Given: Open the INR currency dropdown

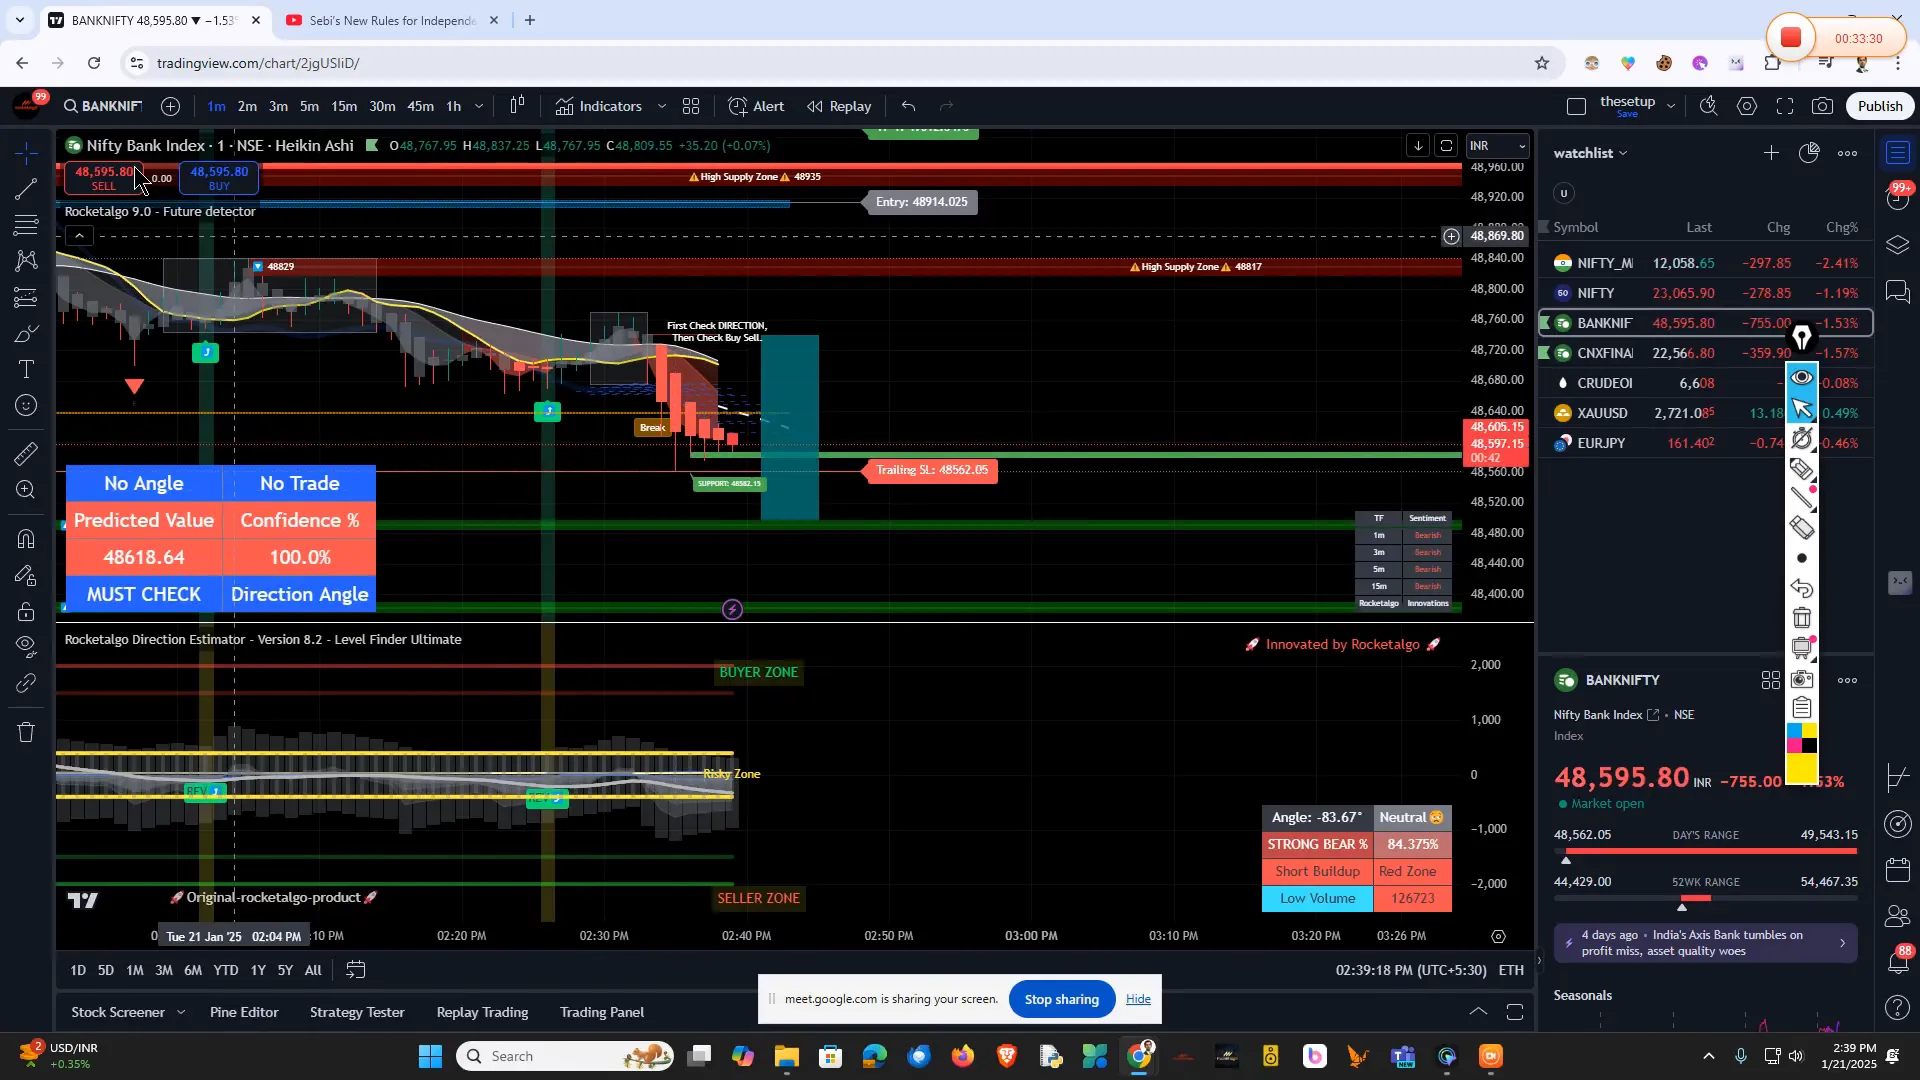Looking at the screenshot, I should tap(1497, 146).
